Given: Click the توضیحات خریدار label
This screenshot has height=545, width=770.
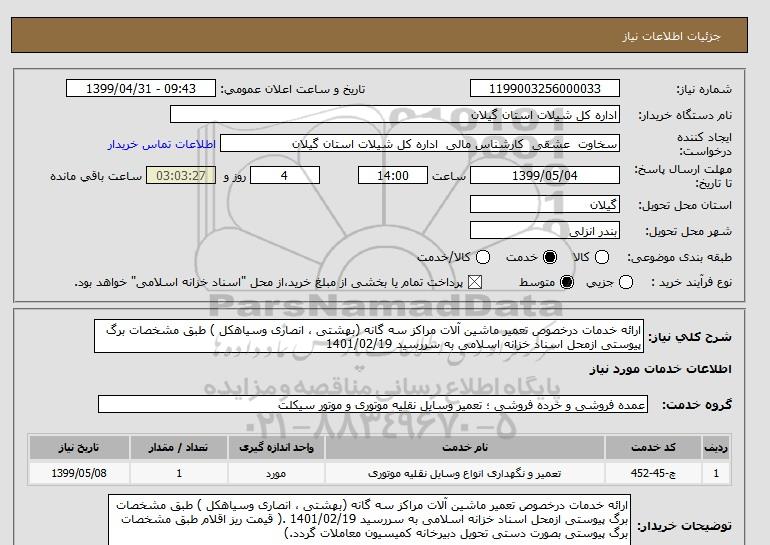Looking at the screenshot, I should [685, 526].
